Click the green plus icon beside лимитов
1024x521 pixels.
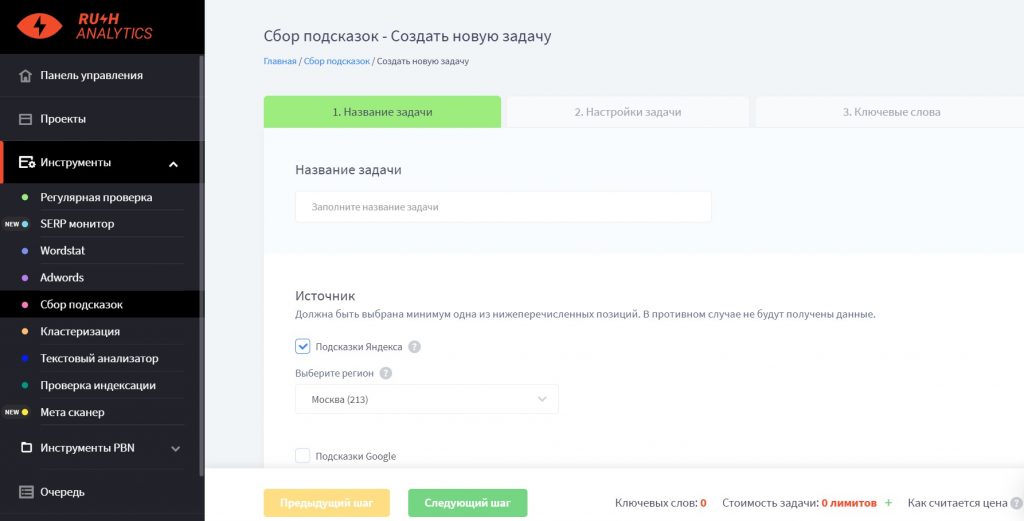click(x=888, y=503)
